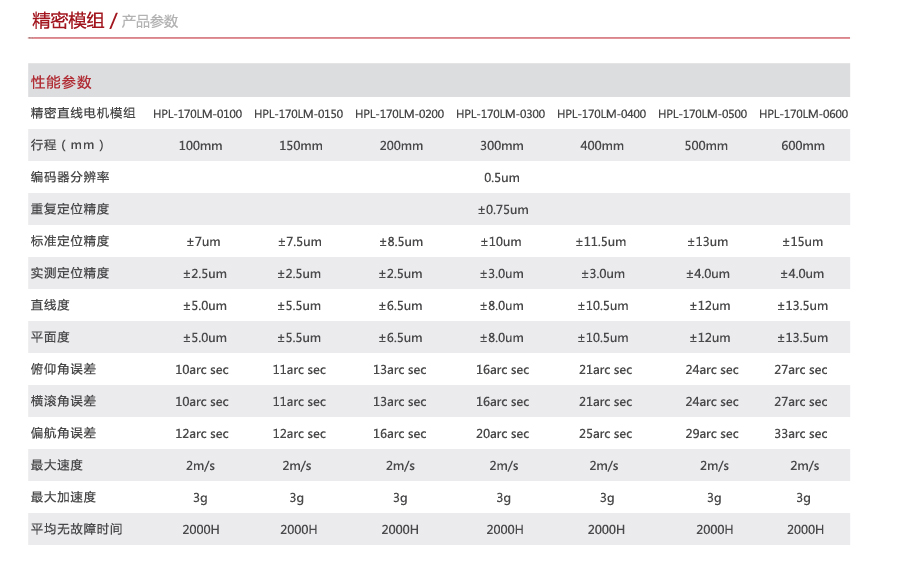
Task: Click the 200mm stroke value
Action: [401, 146]
